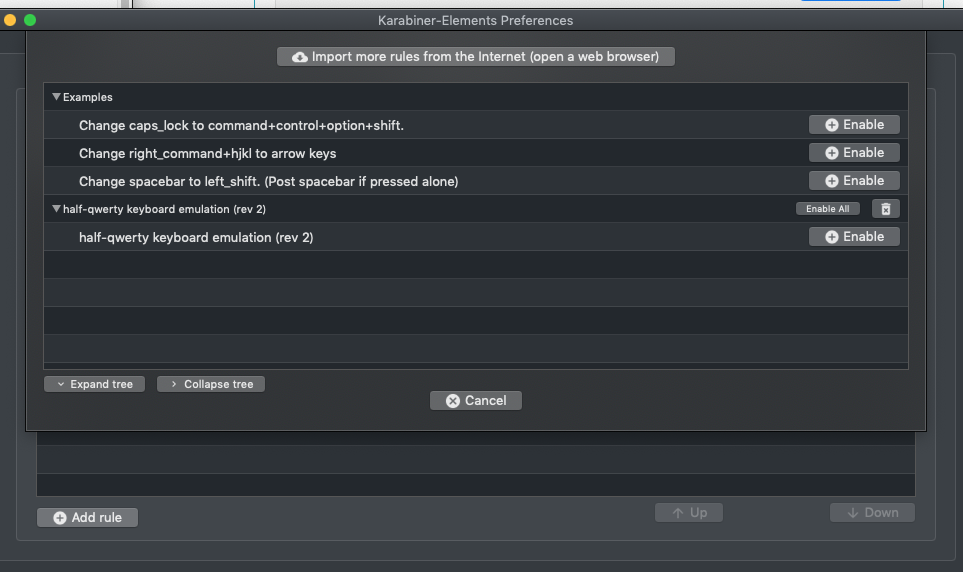Enable the half-qwerty keyboard emulation rule
This screenshot has width=963, height=572.
coord(854,237)
